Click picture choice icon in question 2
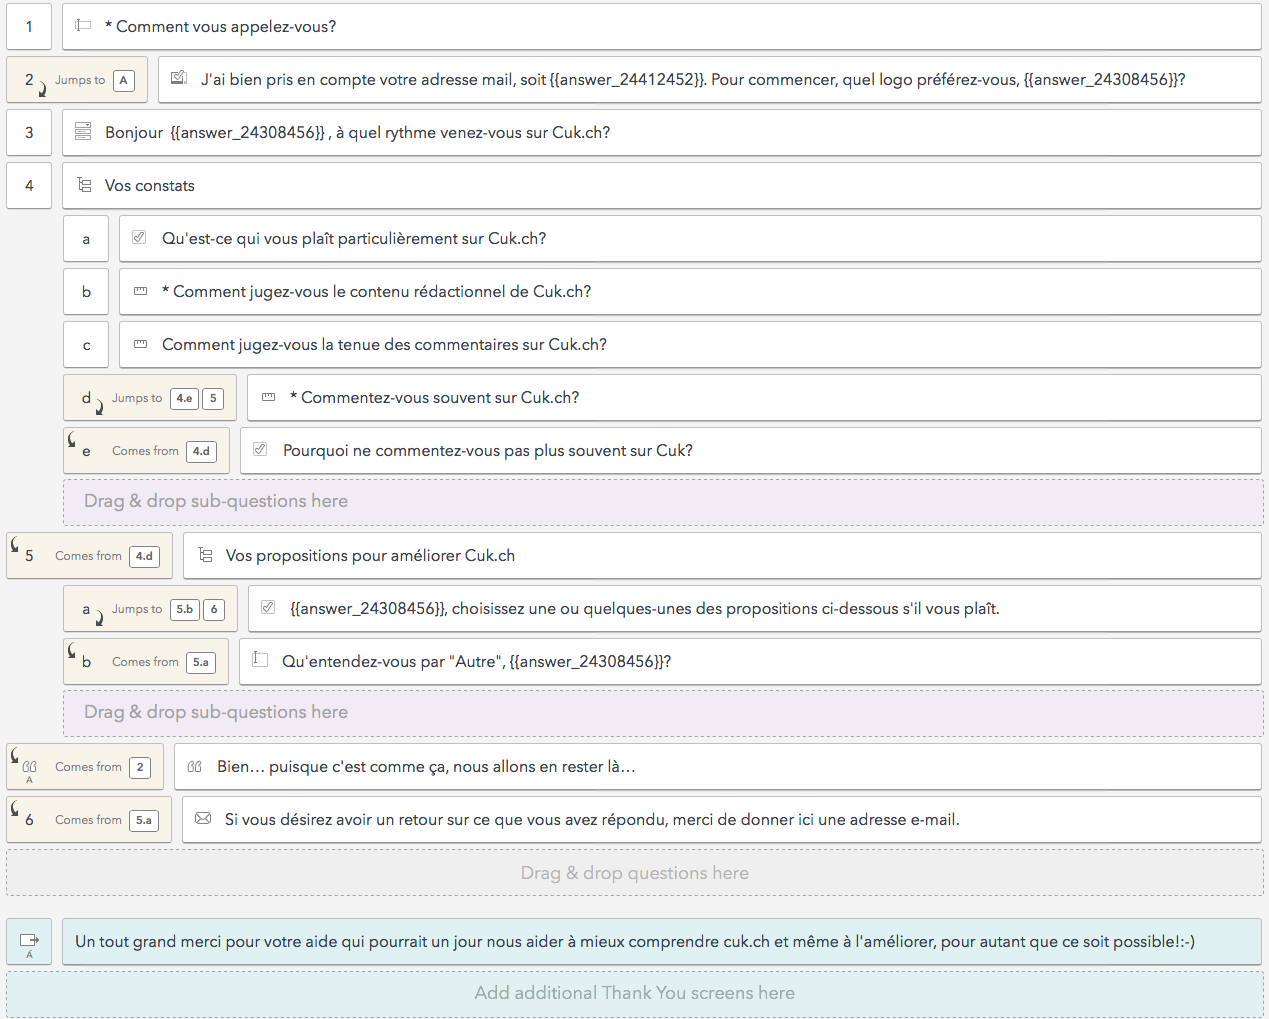The width and height of the screenshot is (1269, 1019). pyautogui.click(x=179, y=78)
